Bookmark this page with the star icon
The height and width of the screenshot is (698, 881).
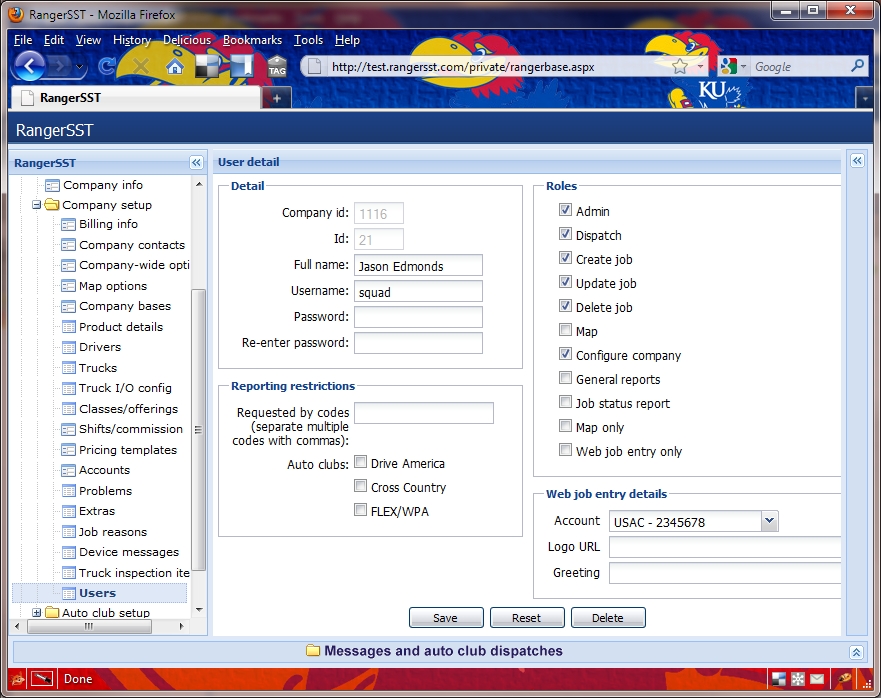pos(680,67)
